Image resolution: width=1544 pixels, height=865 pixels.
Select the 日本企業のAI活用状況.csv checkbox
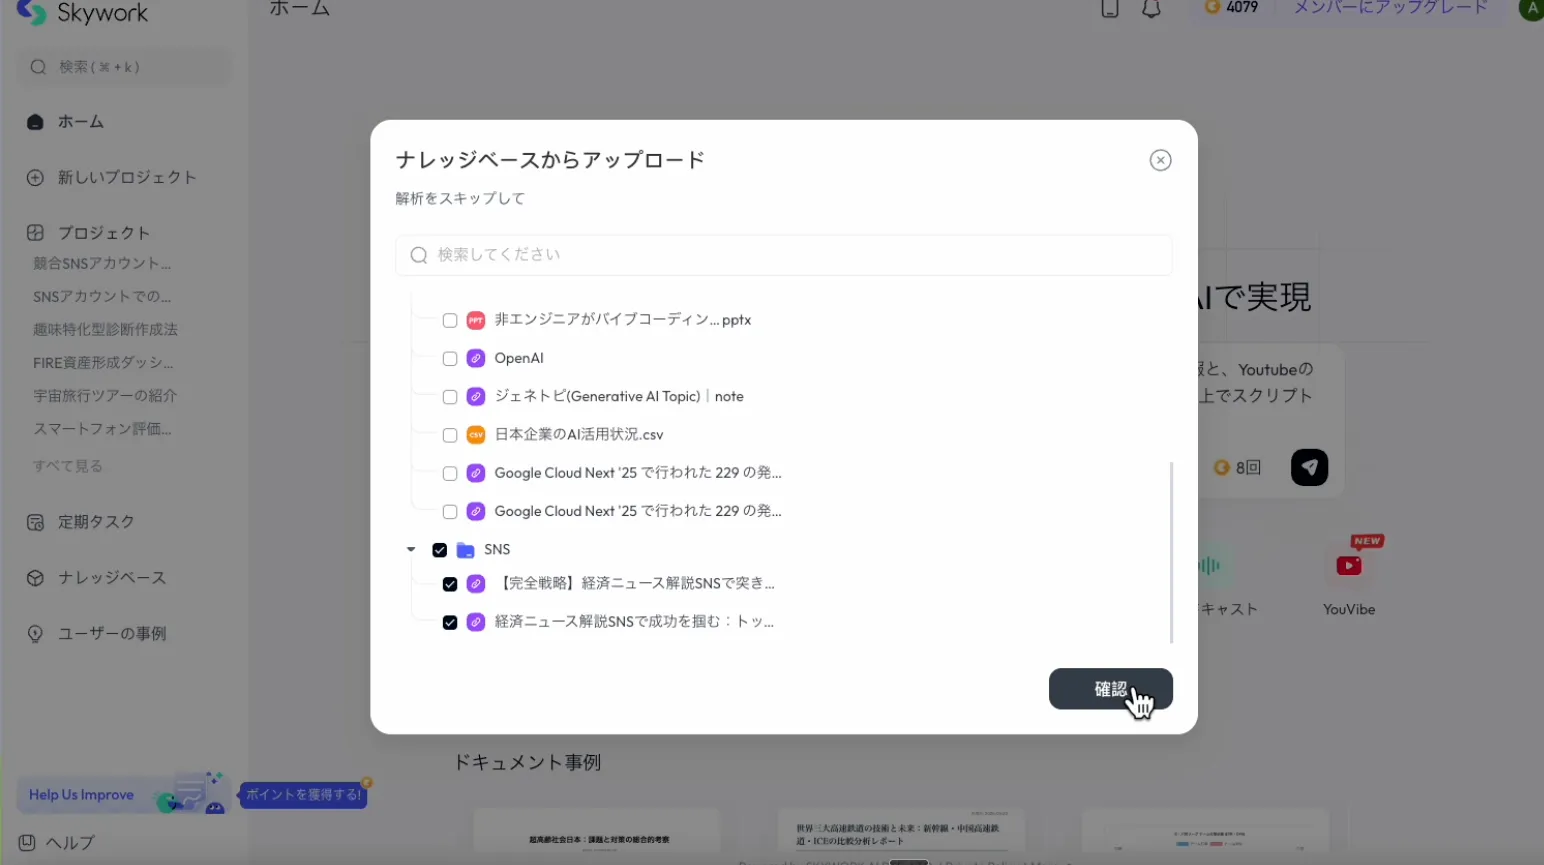click(x=450, y=435)
